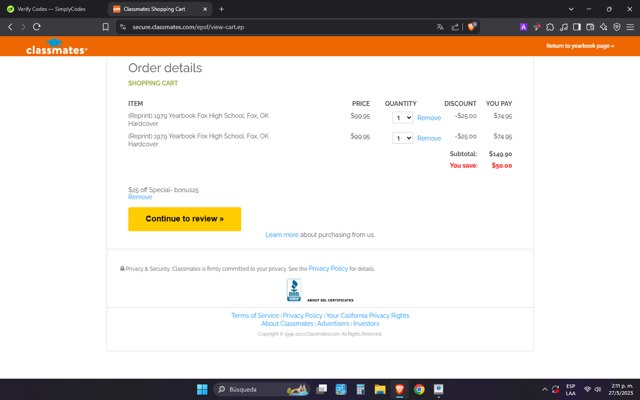Screen dimensions: 640x400
Task: Open File Explorer from the taskbar
Action: tap(380, 389)
